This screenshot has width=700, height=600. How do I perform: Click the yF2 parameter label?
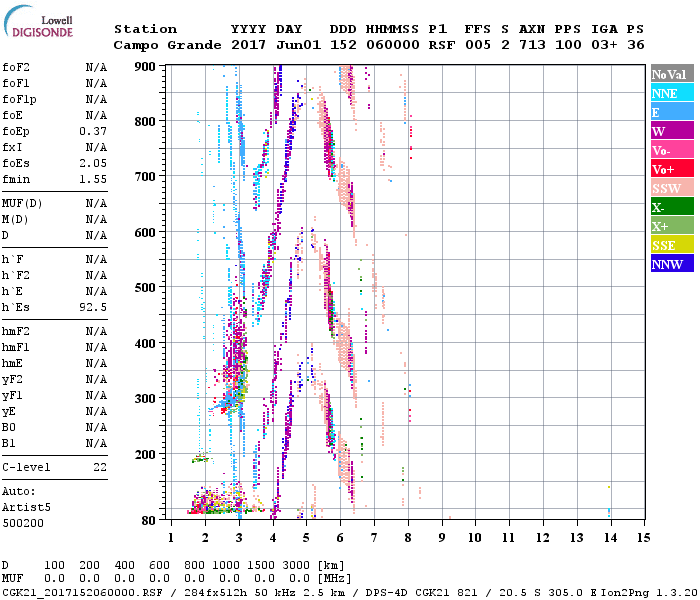click(x=12, y=379)
